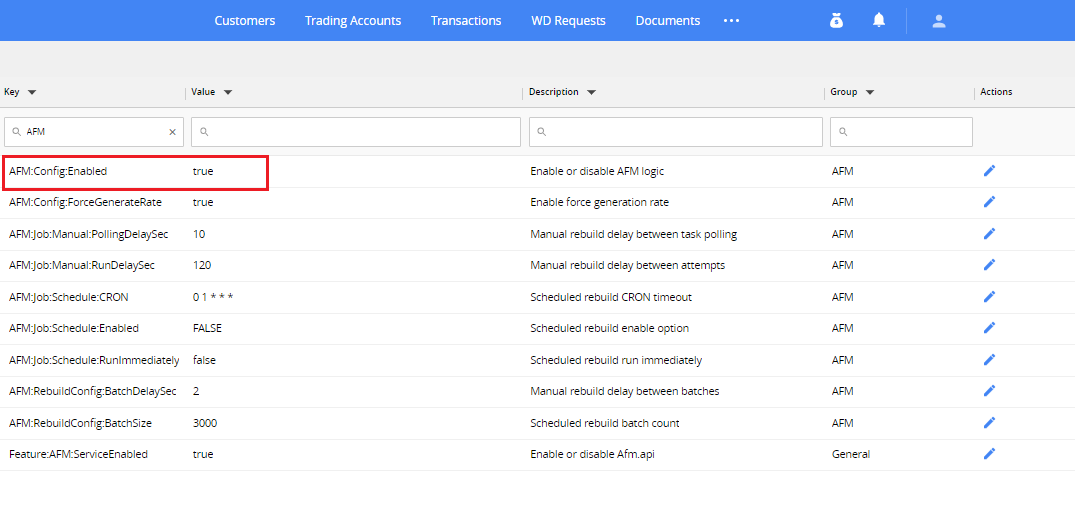Edit the AFM:Job:Schedule:Enabled setting
Image resolution: width=1075 pixels, height=529 pixels.
point(989,328)
